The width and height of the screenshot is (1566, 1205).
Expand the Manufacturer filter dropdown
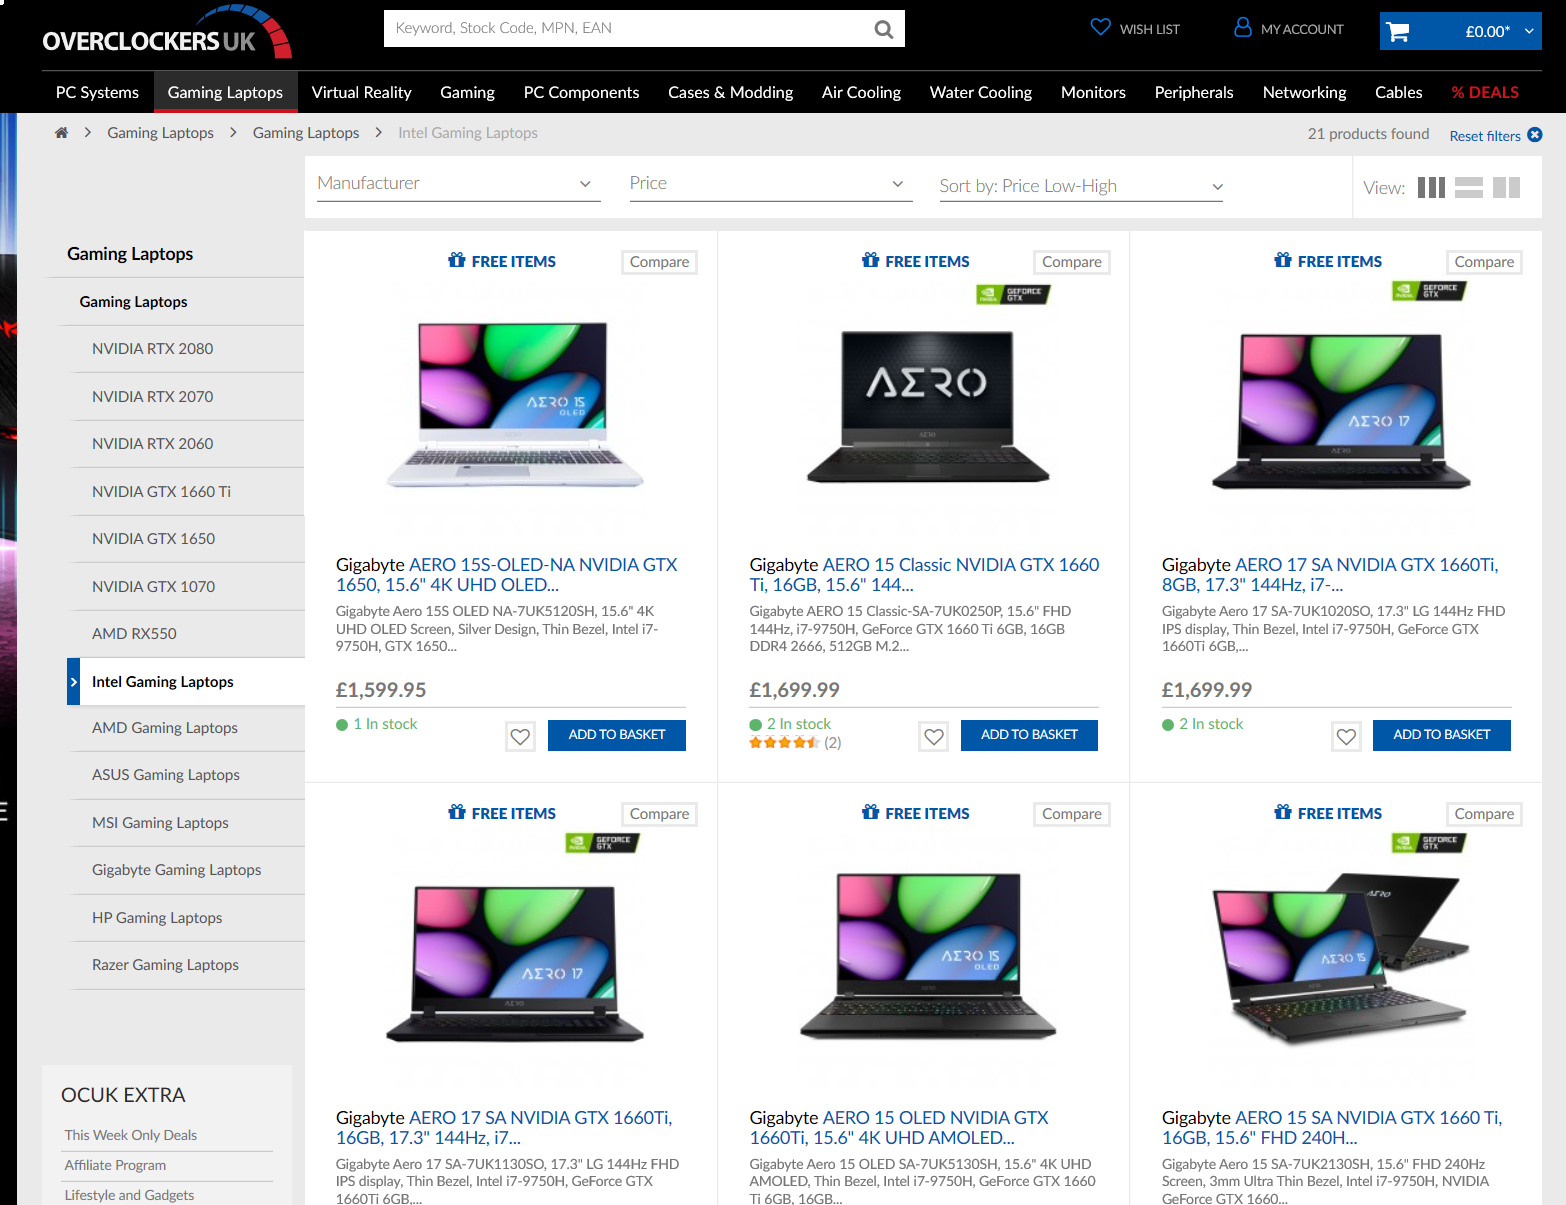point(458,184)
